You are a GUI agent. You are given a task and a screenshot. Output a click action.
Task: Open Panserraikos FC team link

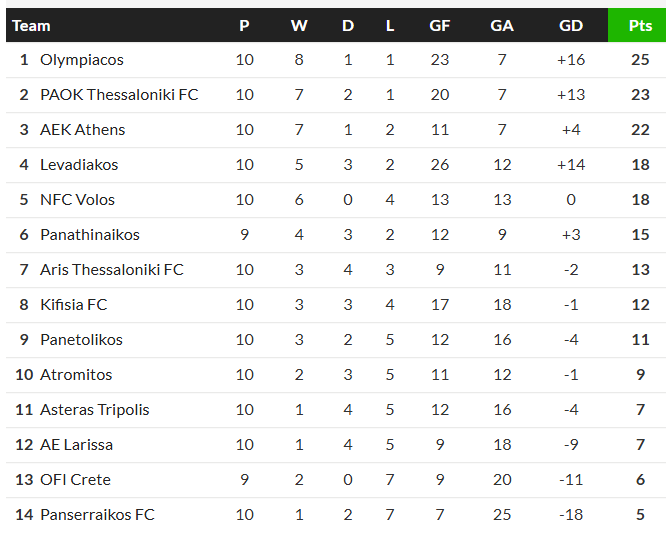pos(97,515)
